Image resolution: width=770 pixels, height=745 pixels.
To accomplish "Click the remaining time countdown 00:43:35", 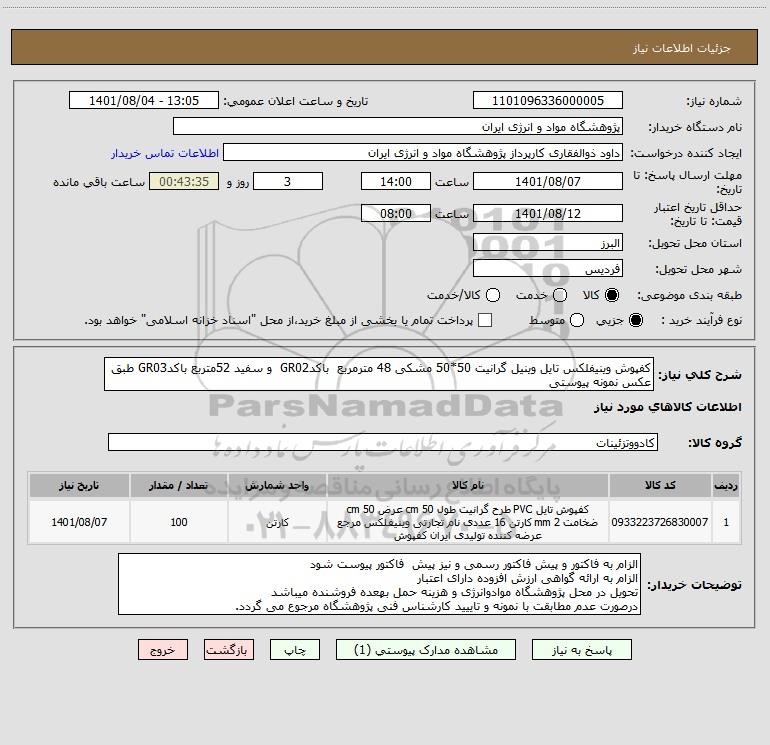I will click(x=184, y=181).
